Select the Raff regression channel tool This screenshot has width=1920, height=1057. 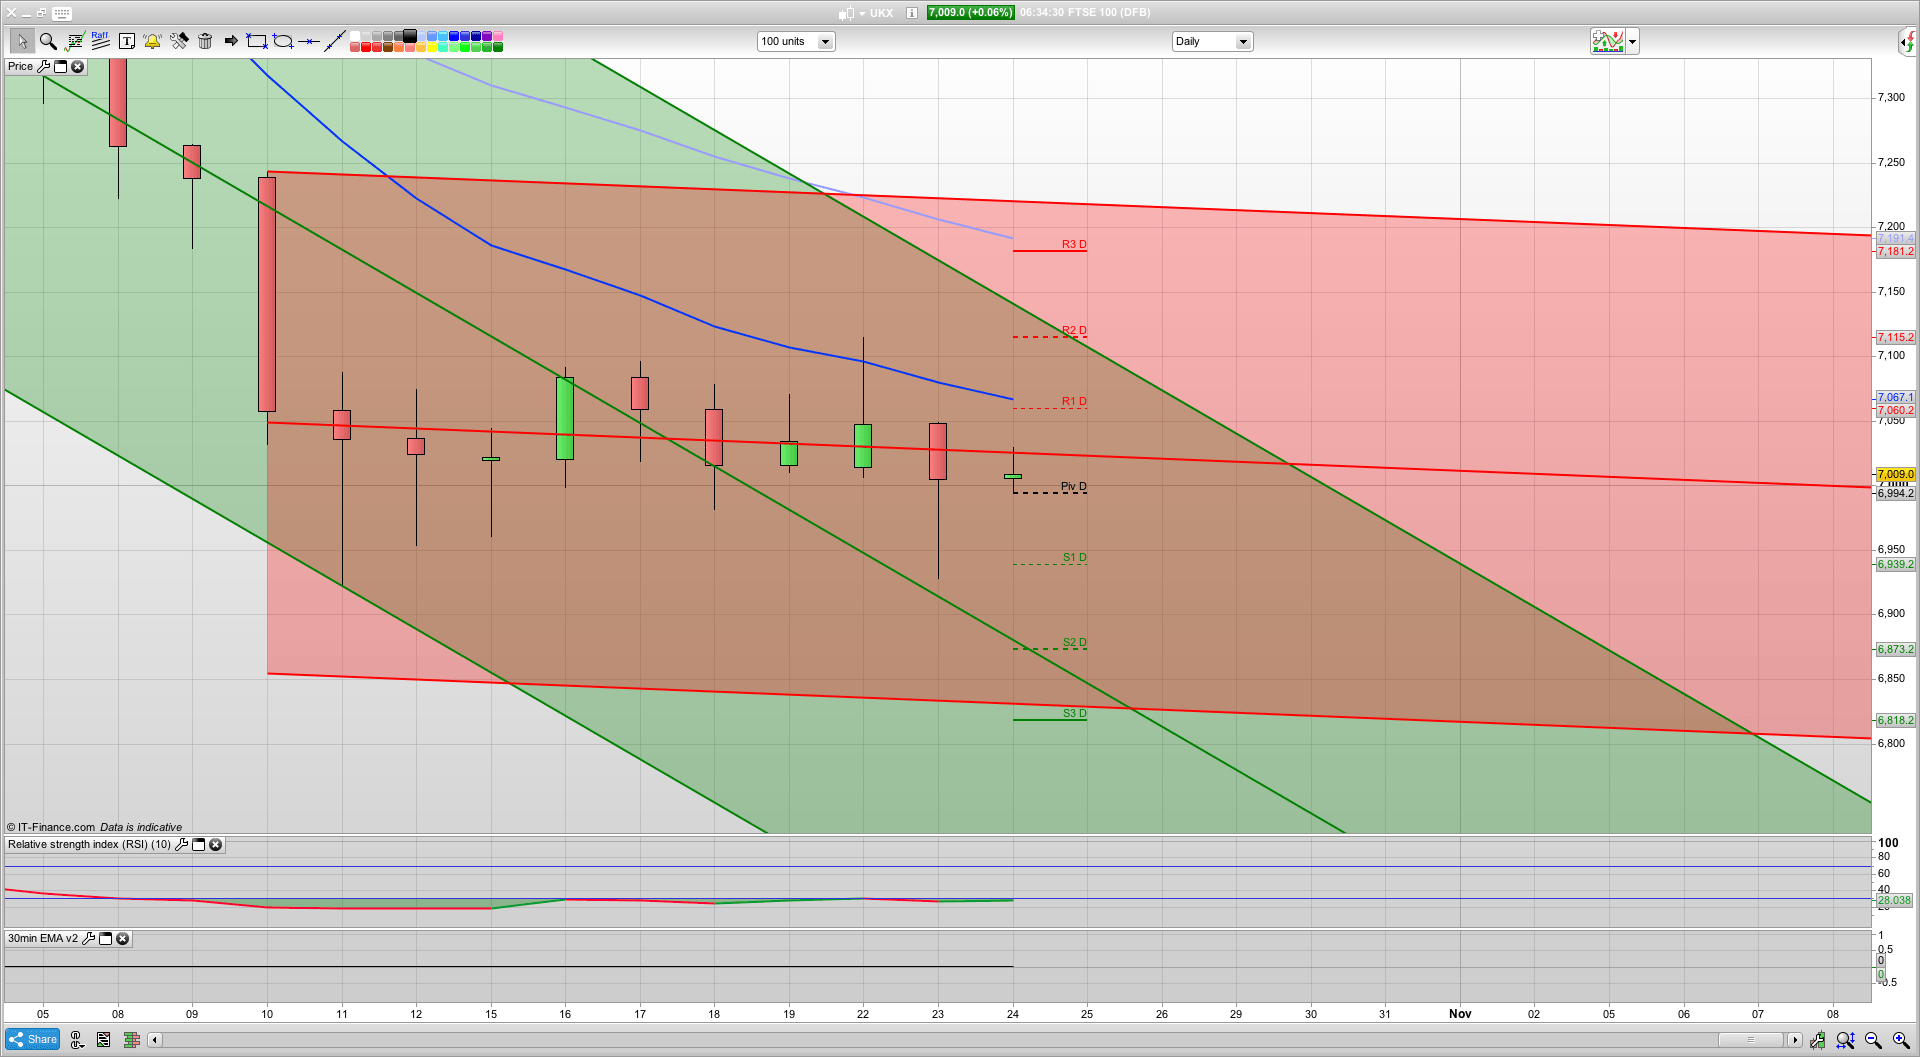pyautogui.click(x=99, y=40)
